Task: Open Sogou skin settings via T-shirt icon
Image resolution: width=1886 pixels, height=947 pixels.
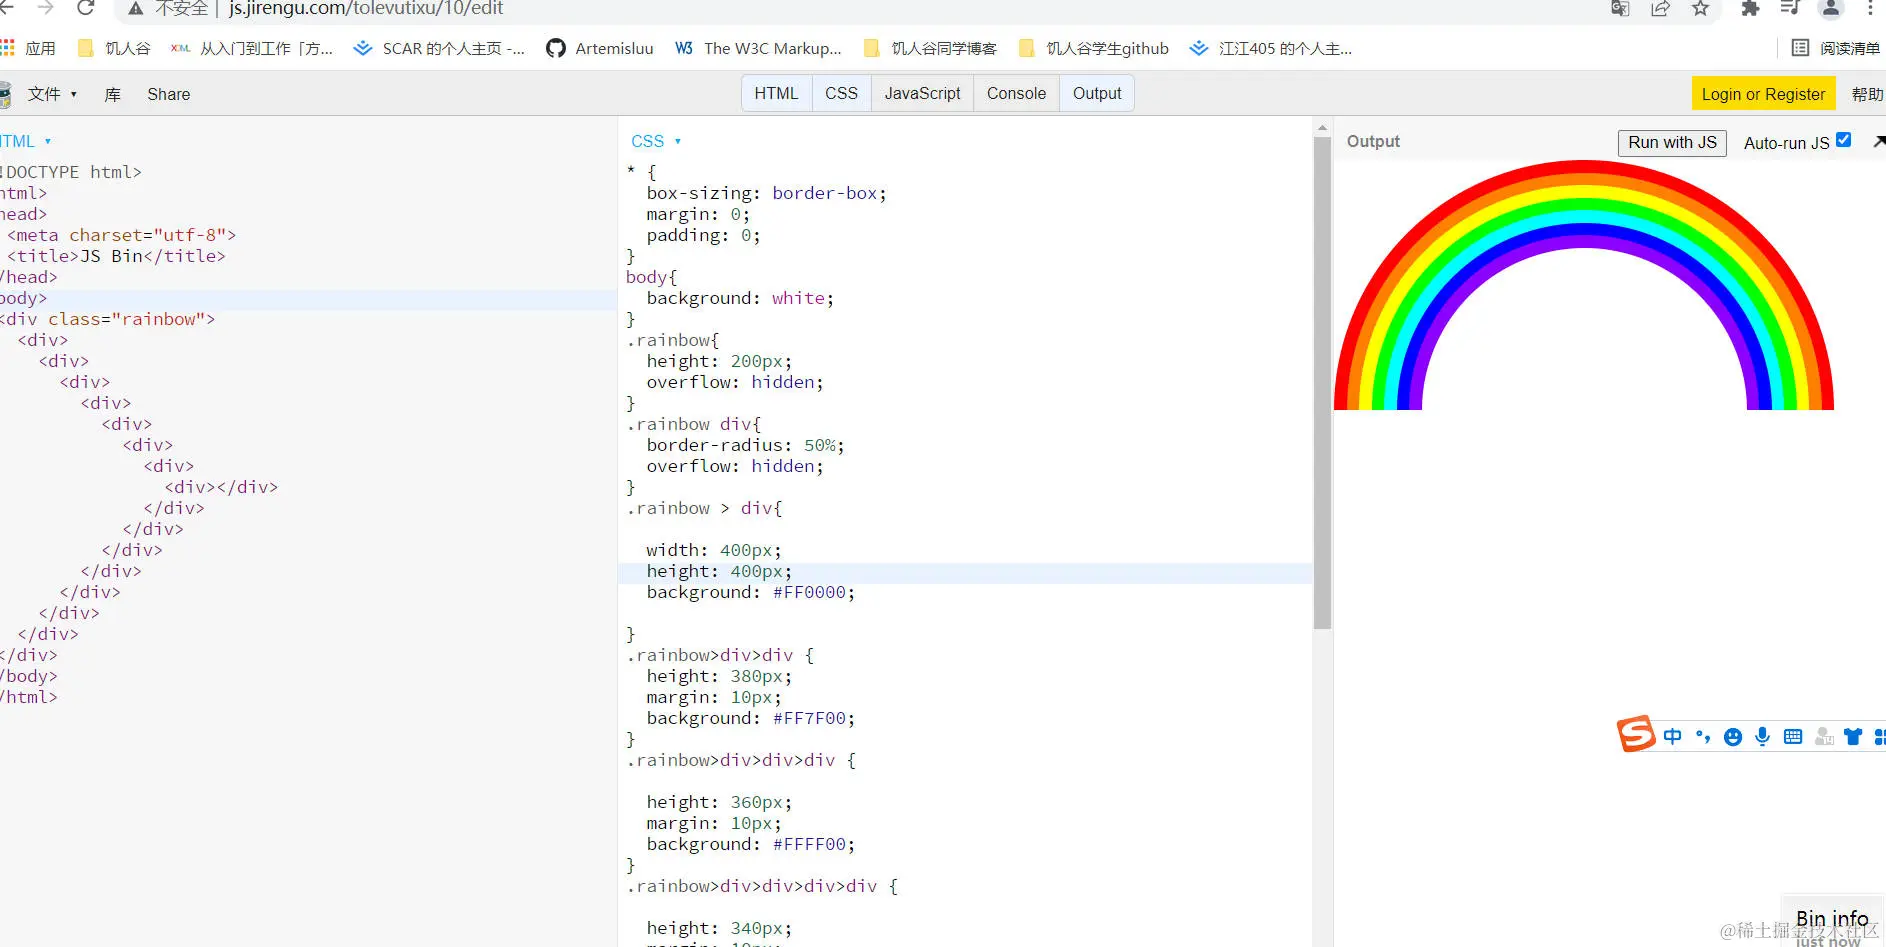Action: pyautogui.click(x=1853, y=736)
